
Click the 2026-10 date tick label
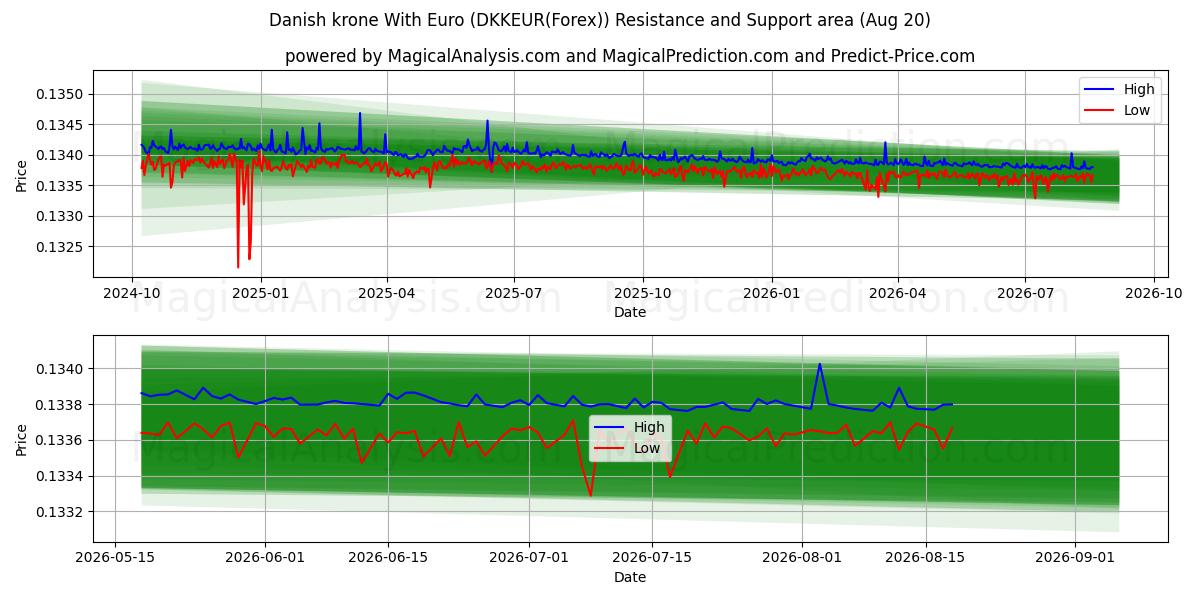tap(1154, 294)
